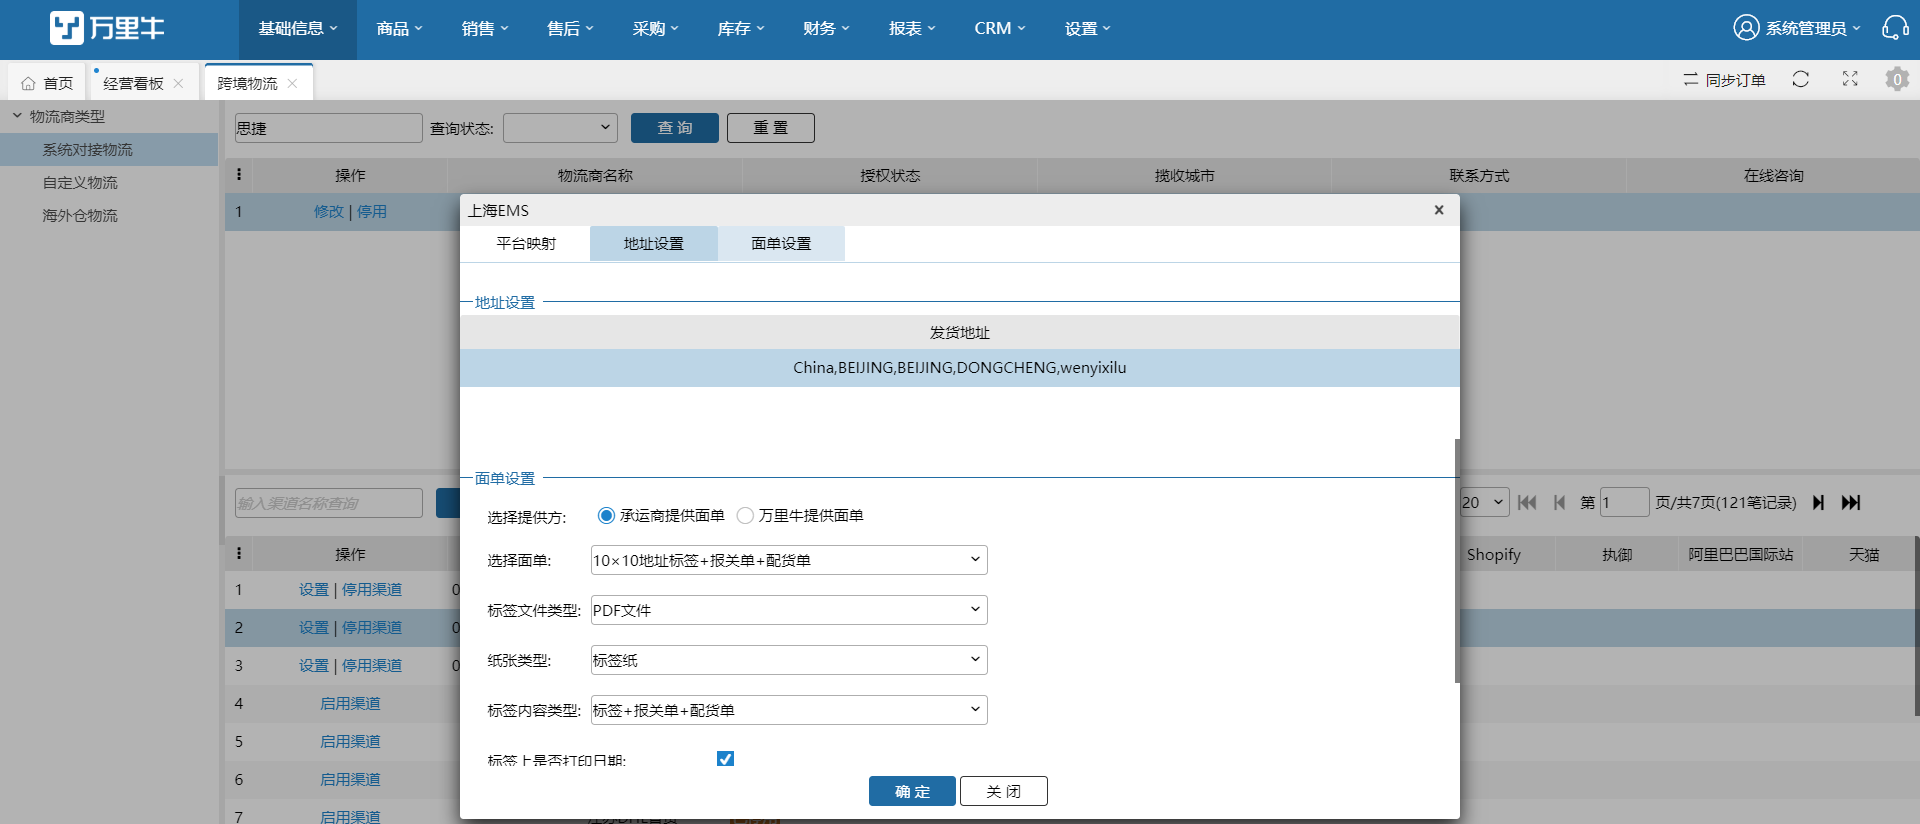Click the 确定 confirm button
Screen dimensions: 1920x824
912,791
